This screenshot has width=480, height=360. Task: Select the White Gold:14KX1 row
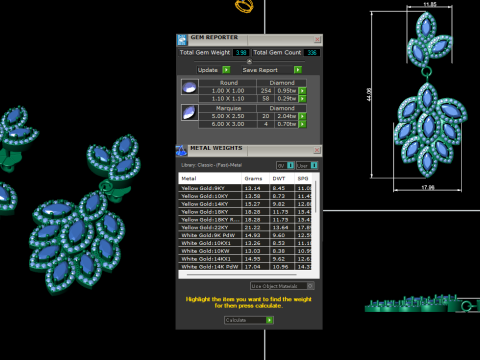pyautogui.click(x=245, y=259)
